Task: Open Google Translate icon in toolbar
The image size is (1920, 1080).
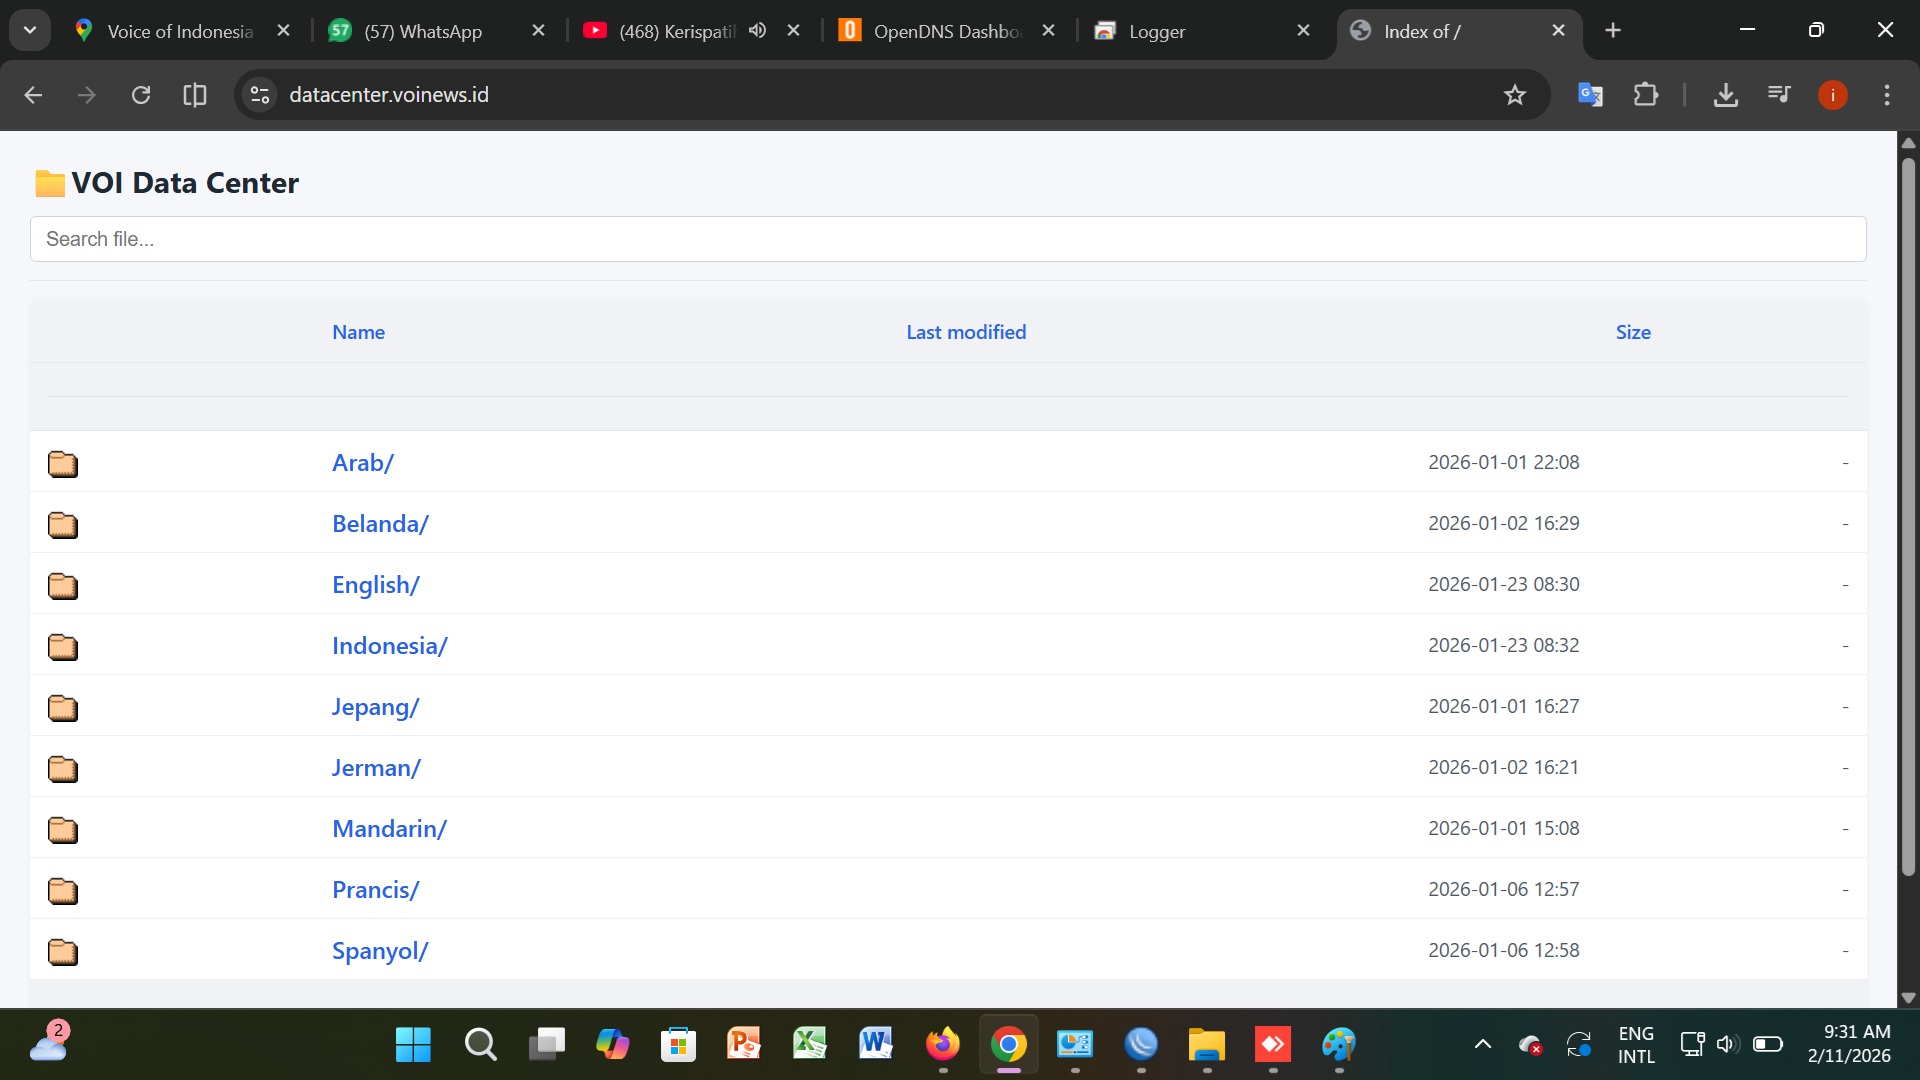Action: (1590, 95)
